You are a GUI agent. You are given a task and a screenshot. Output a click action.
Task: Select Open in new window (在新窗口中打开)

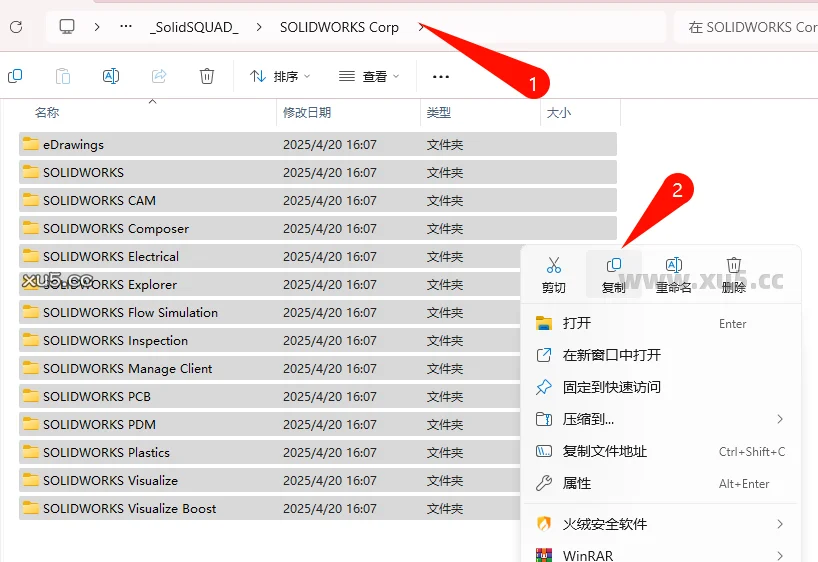coord(611,355)
